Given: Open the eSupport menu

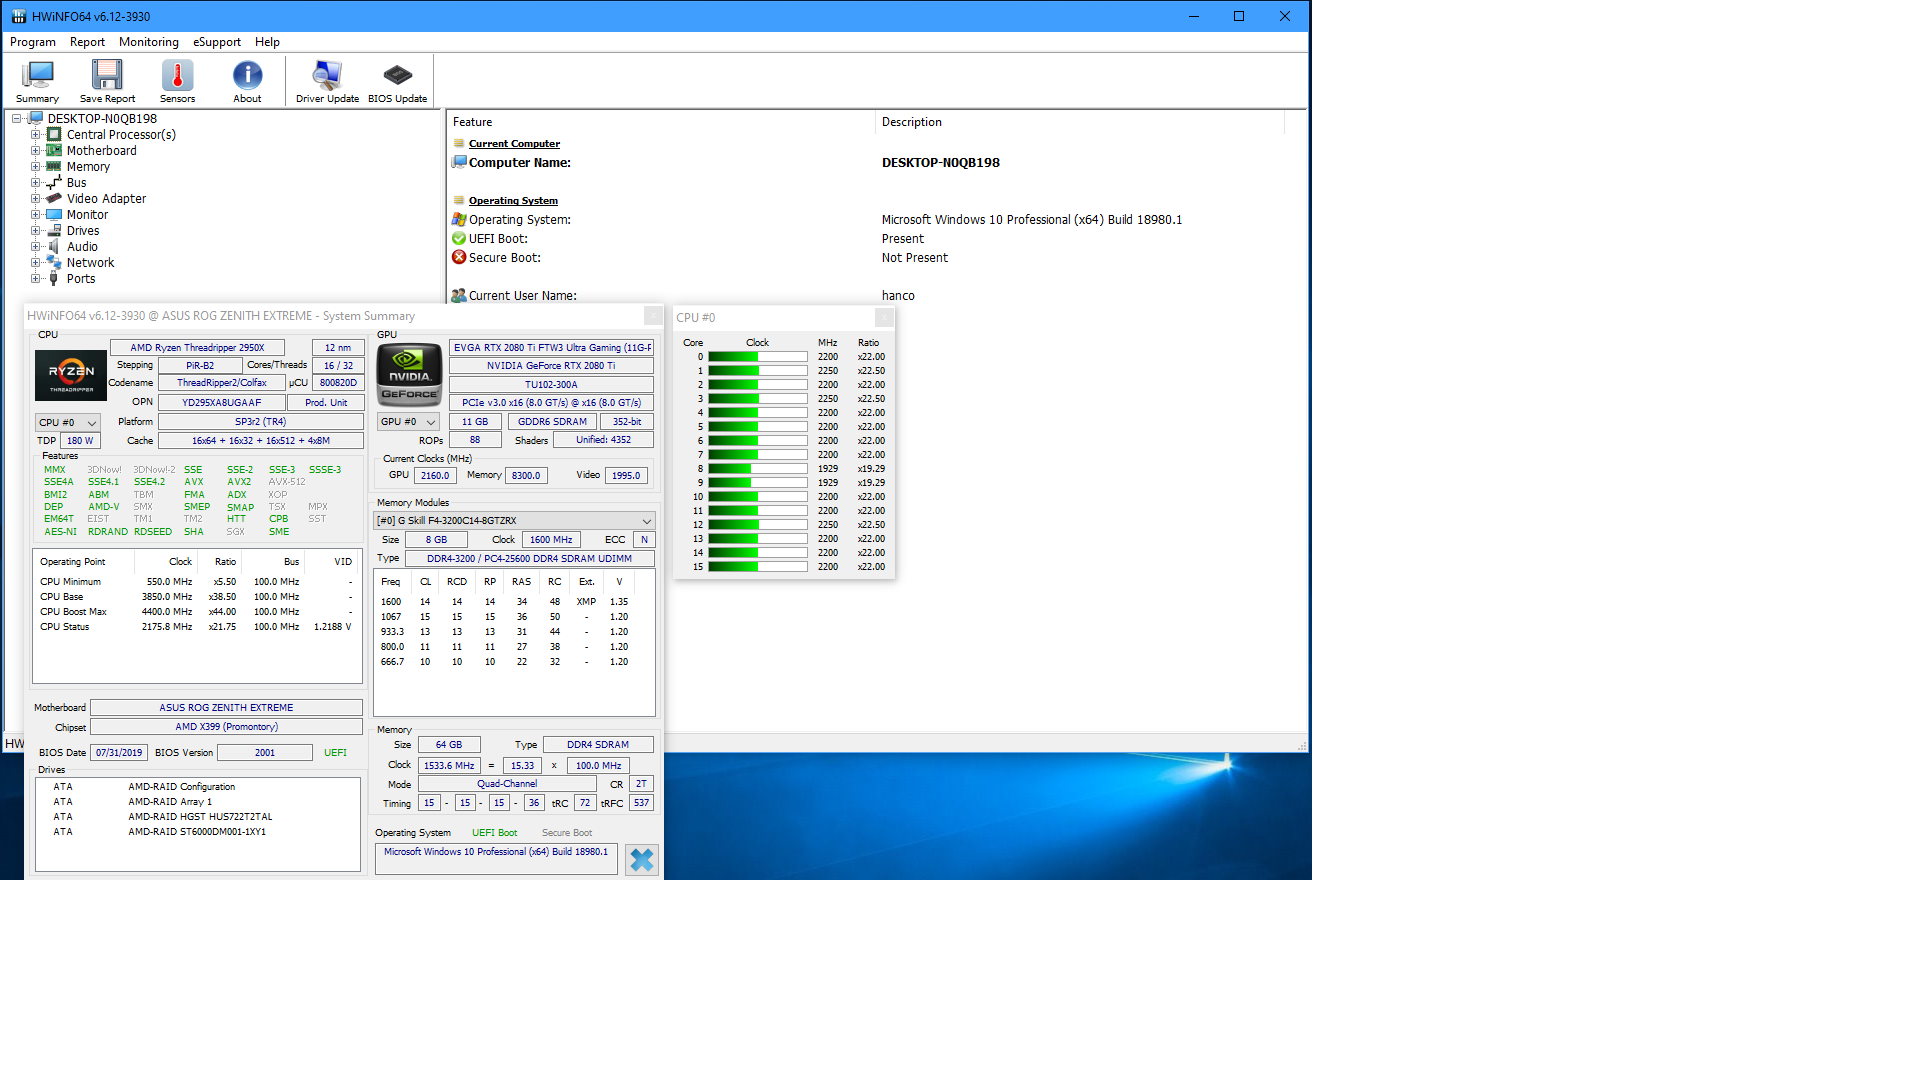Looking at the screenshot, I should pyautogui.click(x=217, y=42).
